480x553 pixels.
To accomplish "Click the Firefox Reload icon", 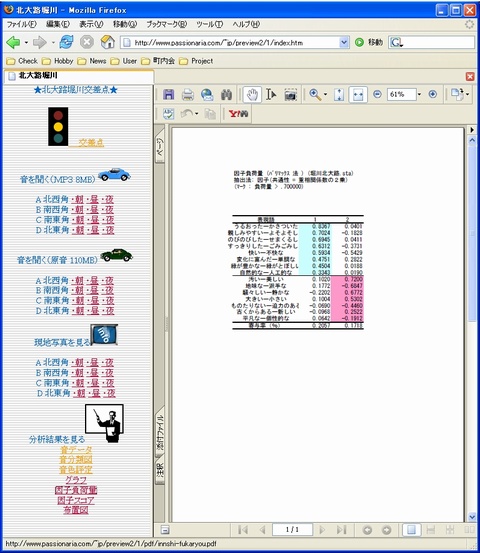I will click(66, 42).
